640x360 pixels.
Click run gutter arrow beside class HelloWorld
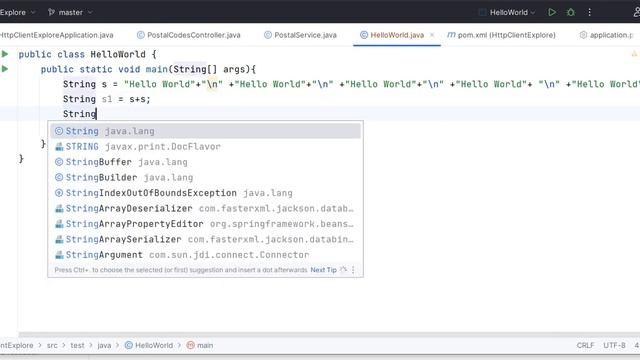[x=5, y=54]
